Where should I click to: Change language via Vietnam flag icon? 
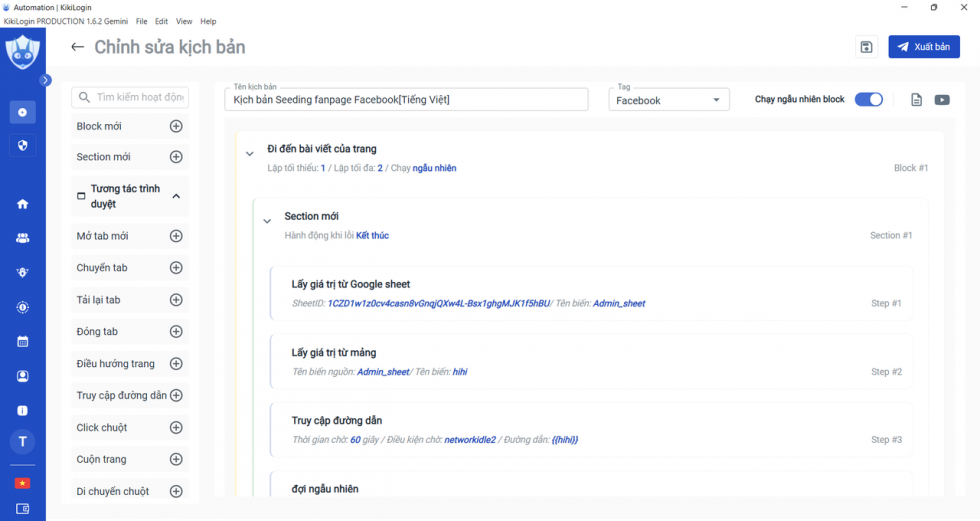[x=22, y=484]
